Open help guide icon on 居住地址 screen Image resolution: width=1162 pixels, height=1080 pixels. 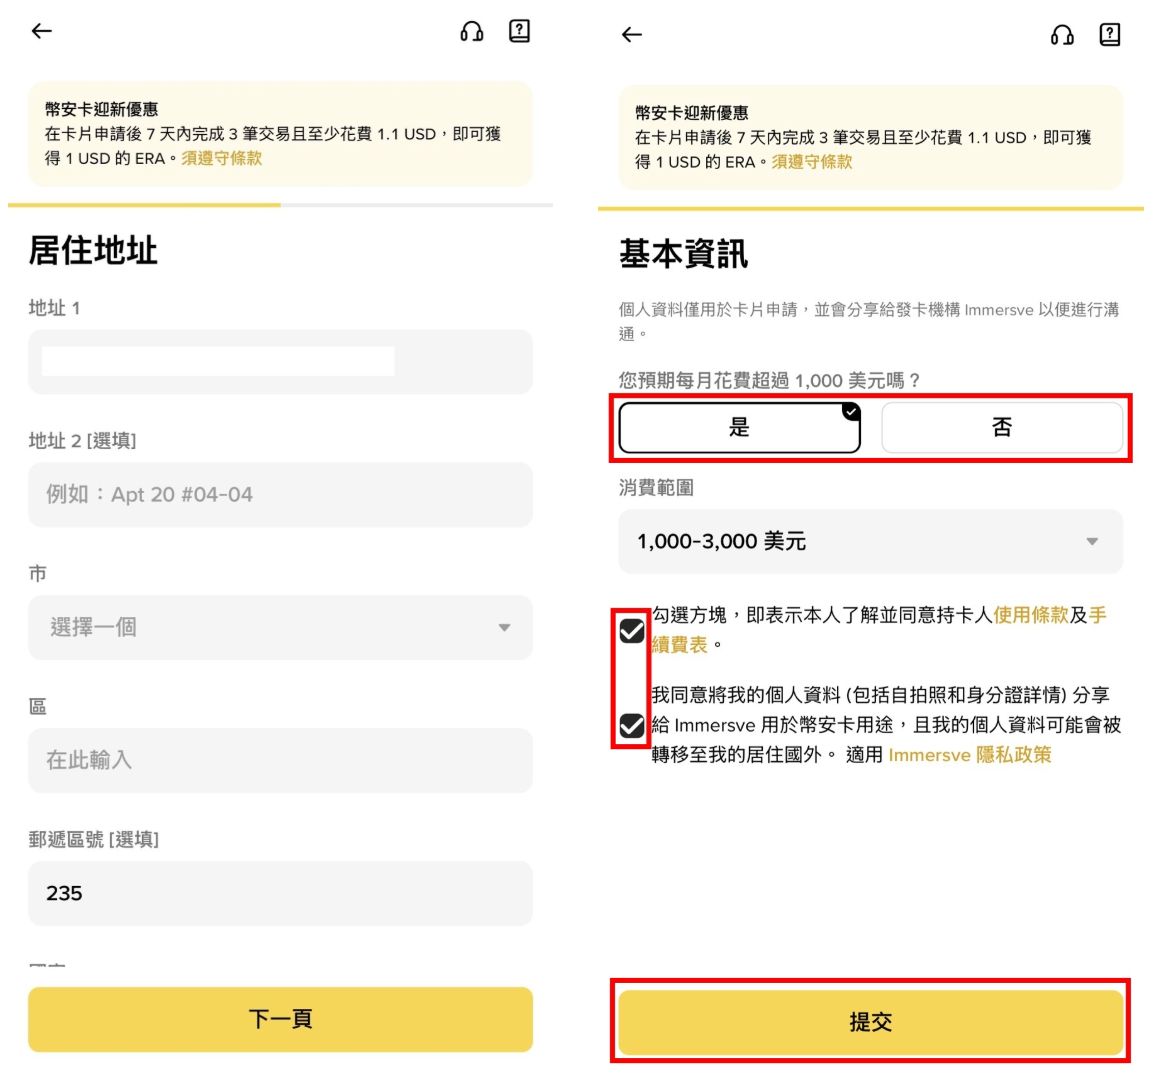(519, 30)
